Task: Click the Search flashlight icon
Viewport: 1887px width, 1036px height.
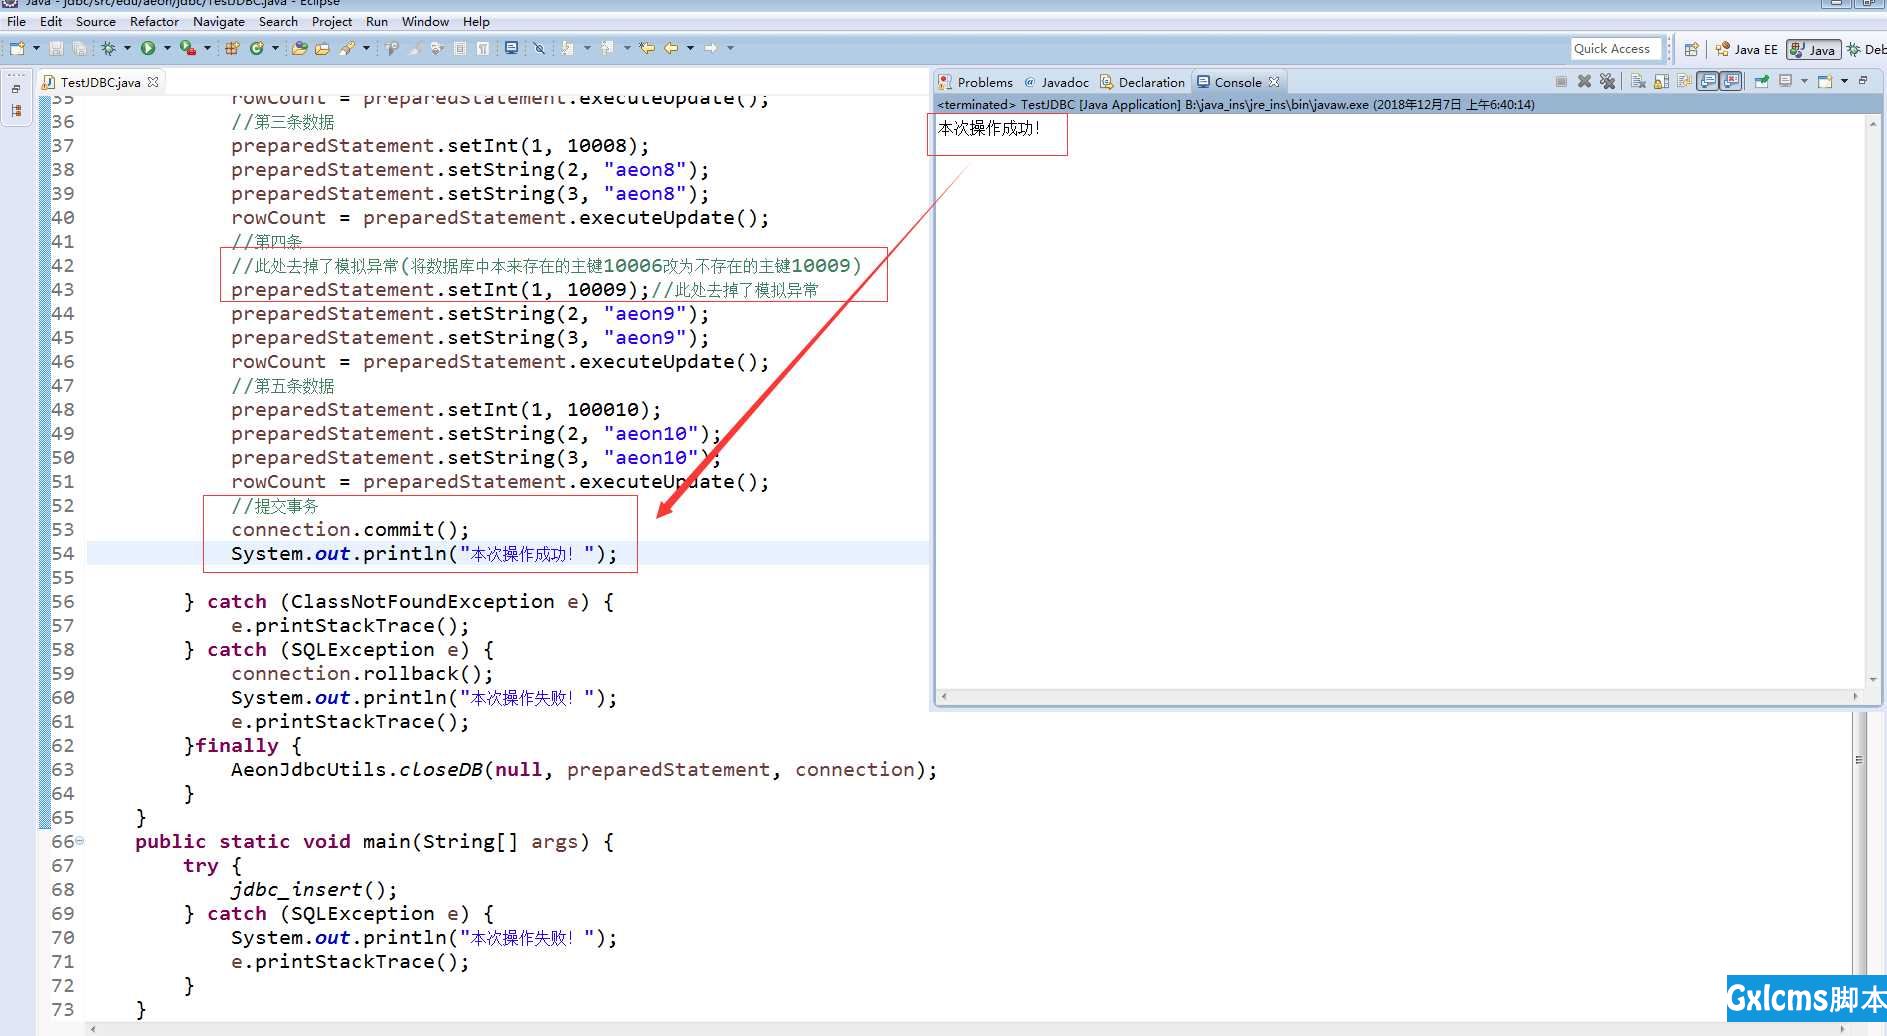Action: click(346, 48)
